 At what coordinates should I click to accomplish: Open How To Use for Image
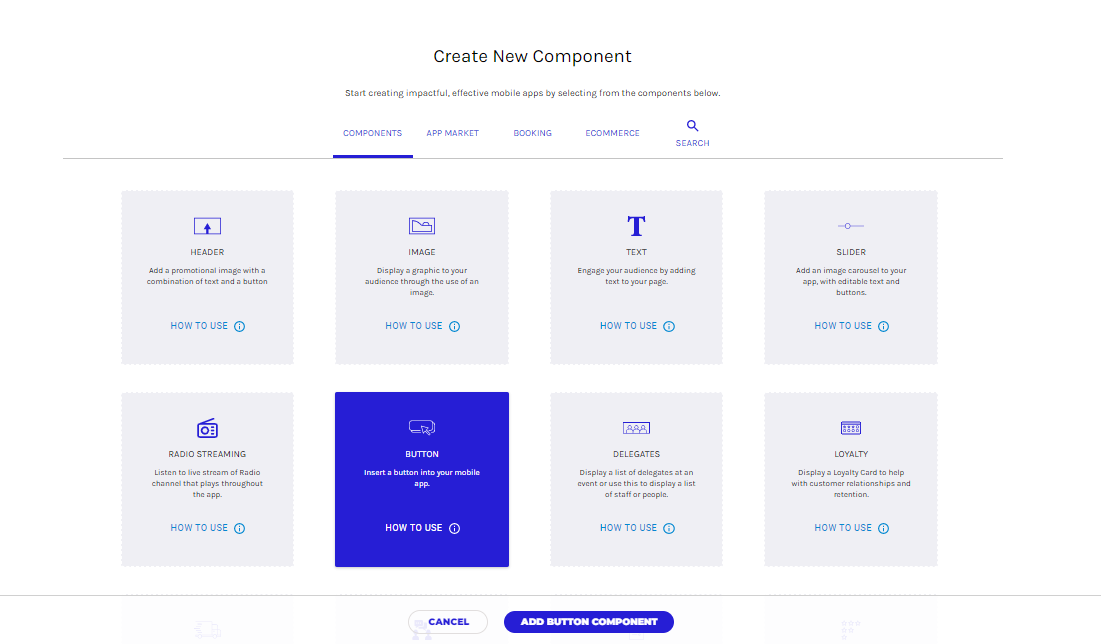pyautogui.click(x=414, y=326)
